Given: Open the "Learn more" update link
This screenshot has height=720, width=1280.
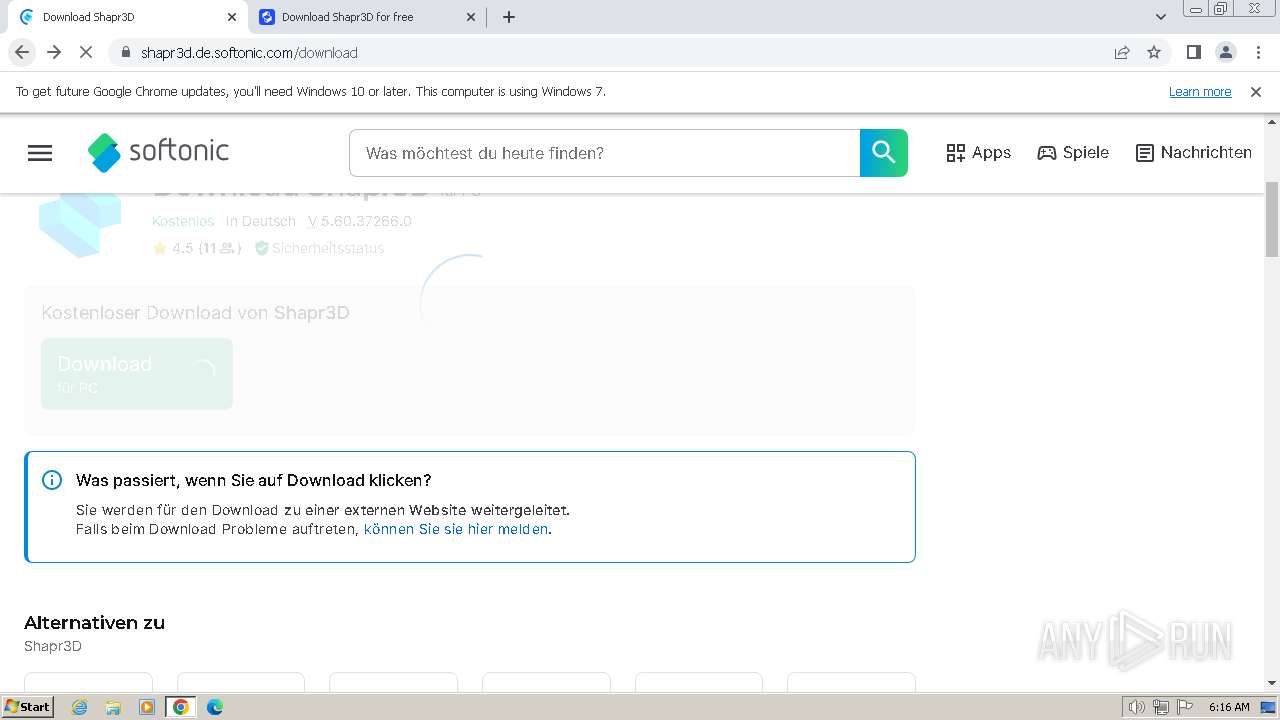Looking at the screenshot, I should [x=1200, y=91].
